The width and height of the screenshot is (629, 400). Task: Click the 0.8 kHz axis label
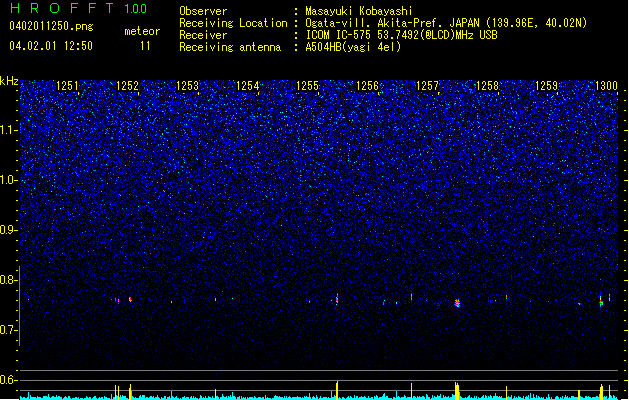point(8,280)
